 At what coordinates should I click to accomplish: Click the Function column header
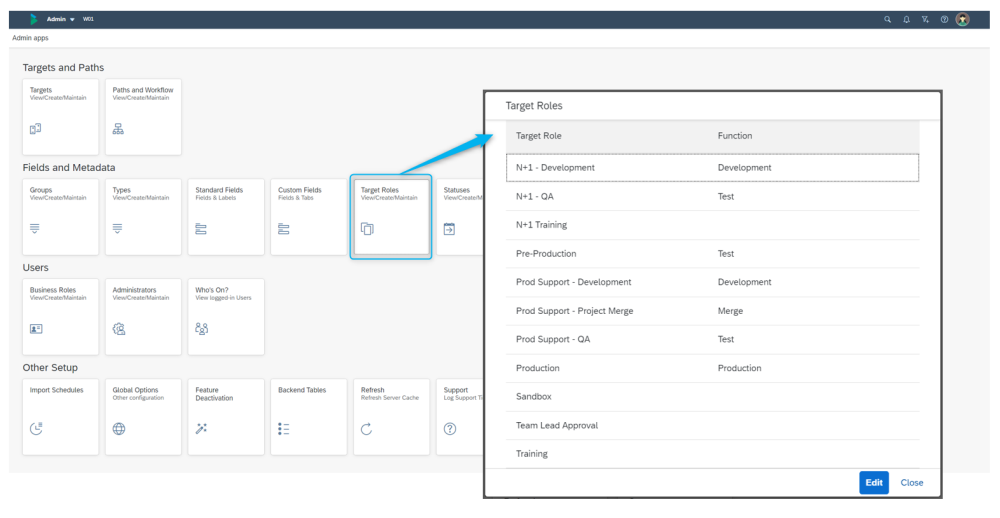(x=735, y=136)
